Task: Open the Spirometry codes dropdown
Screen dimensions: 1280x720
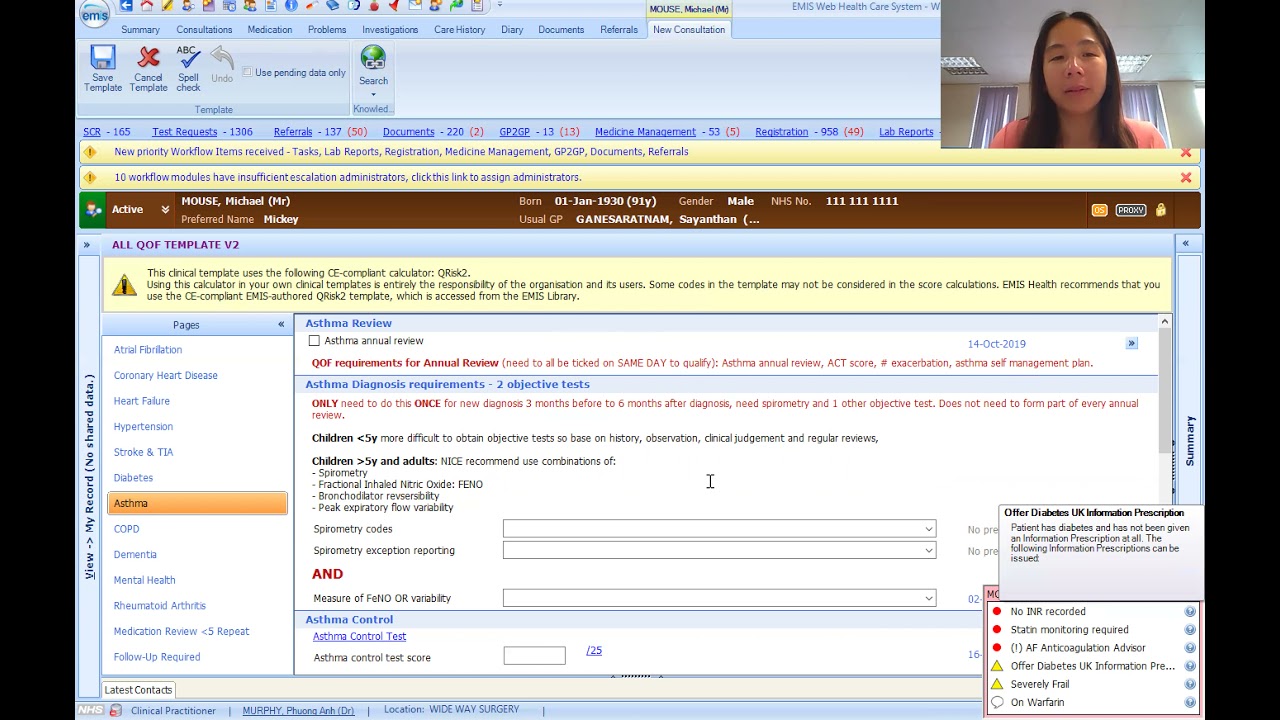Action: click(929, 529)
